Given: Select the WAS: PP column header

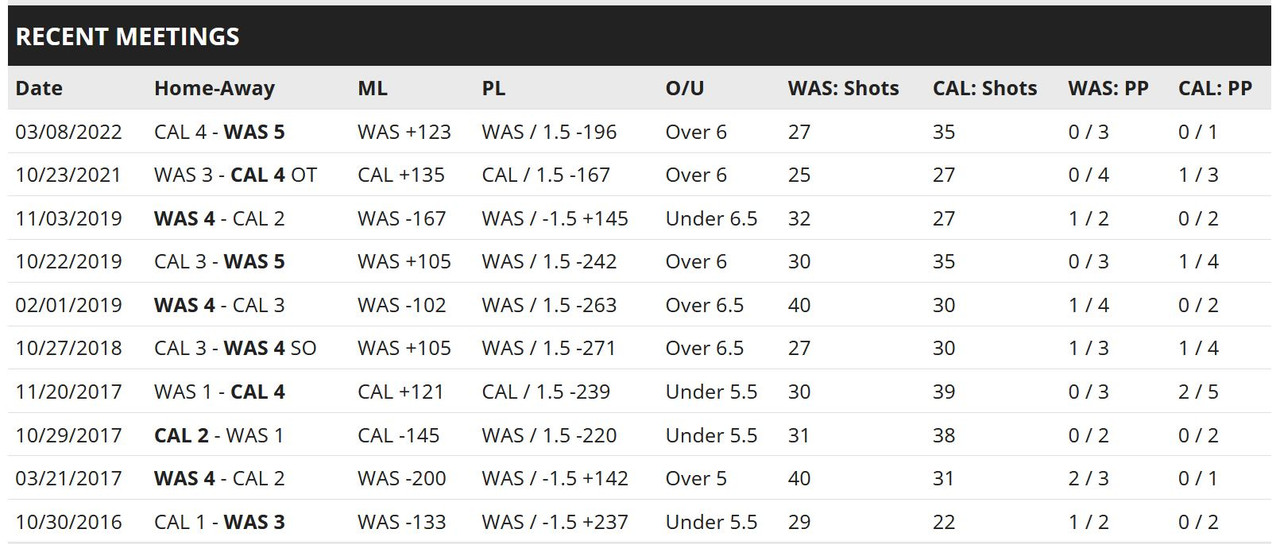Looking at the screenshot, I should coord(1108,88).
